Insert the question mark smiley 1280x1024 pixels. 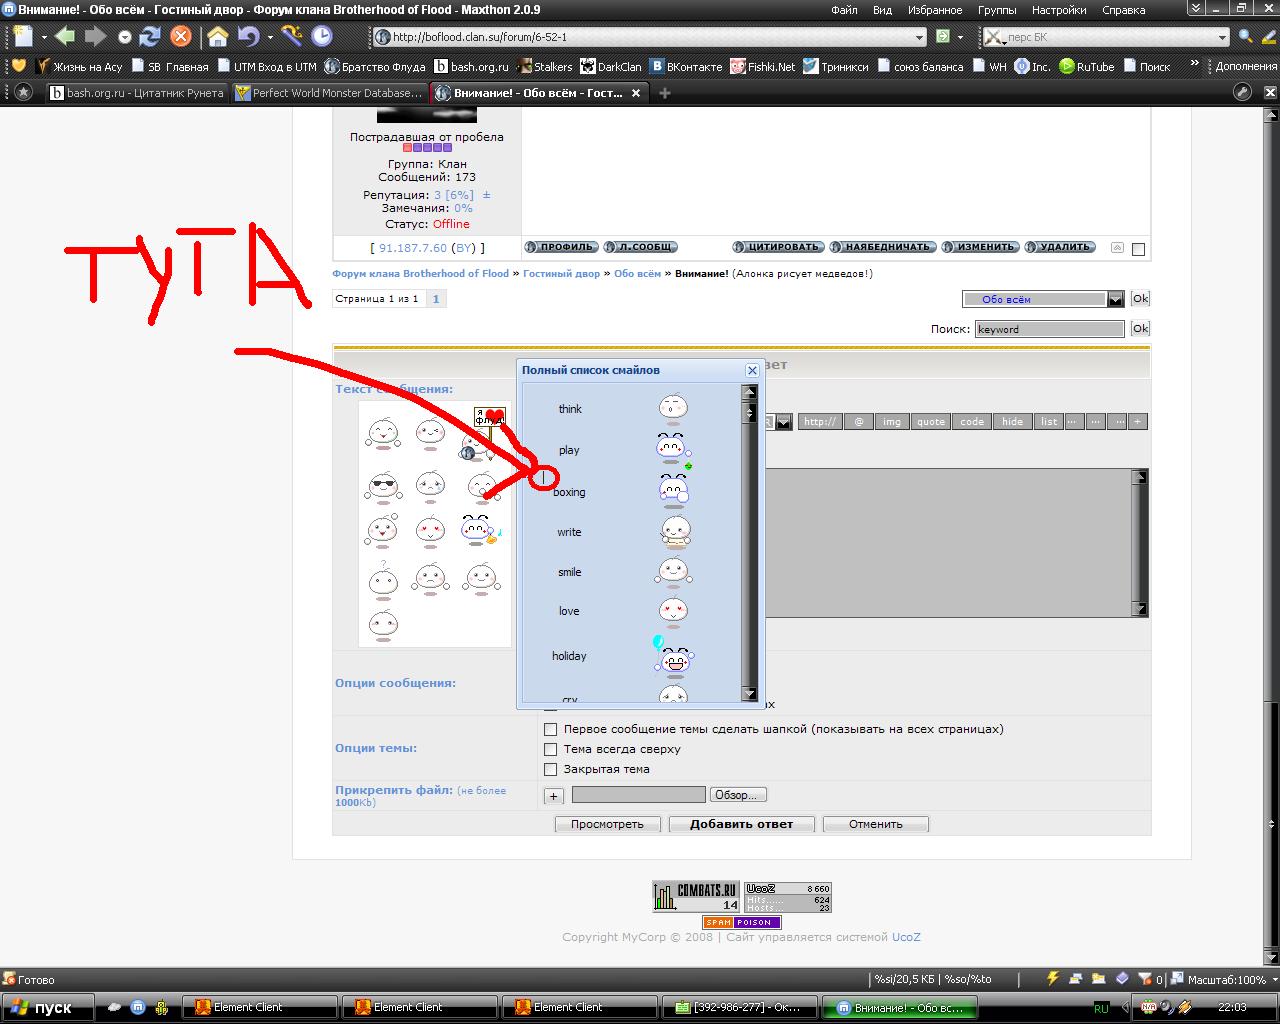[382, 578]
